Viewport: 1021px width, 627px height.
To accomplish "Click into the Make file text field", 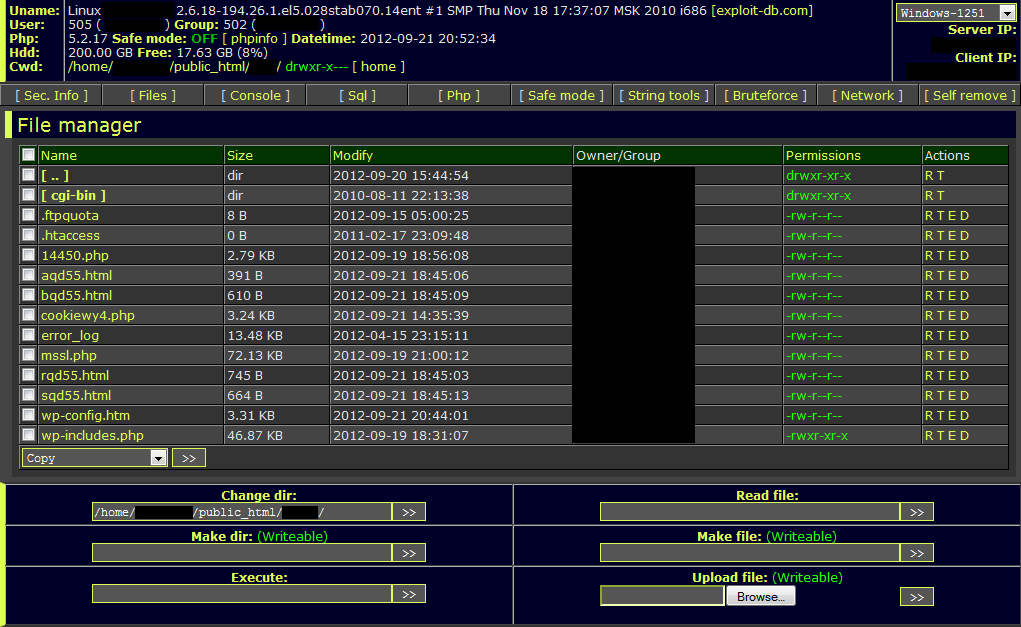I will click(749, 553).
